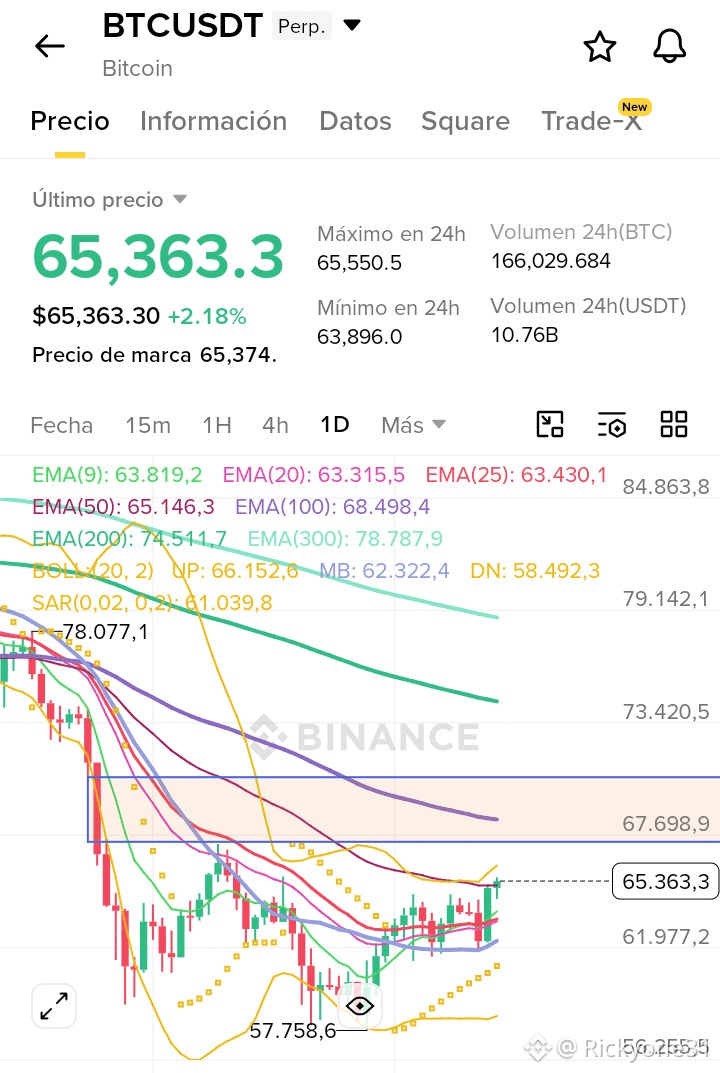Open the Información tab
Screen dimensions: 720x1073
pos(214,121)
